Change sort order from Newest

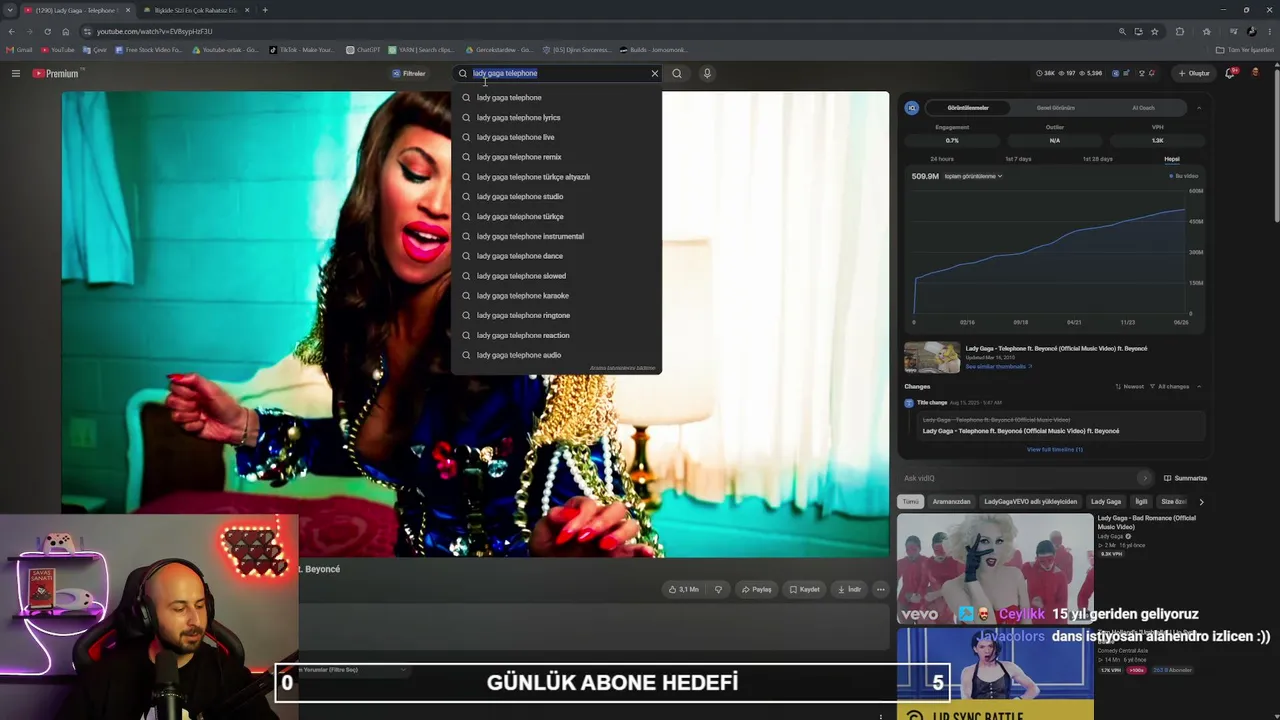1130,386
